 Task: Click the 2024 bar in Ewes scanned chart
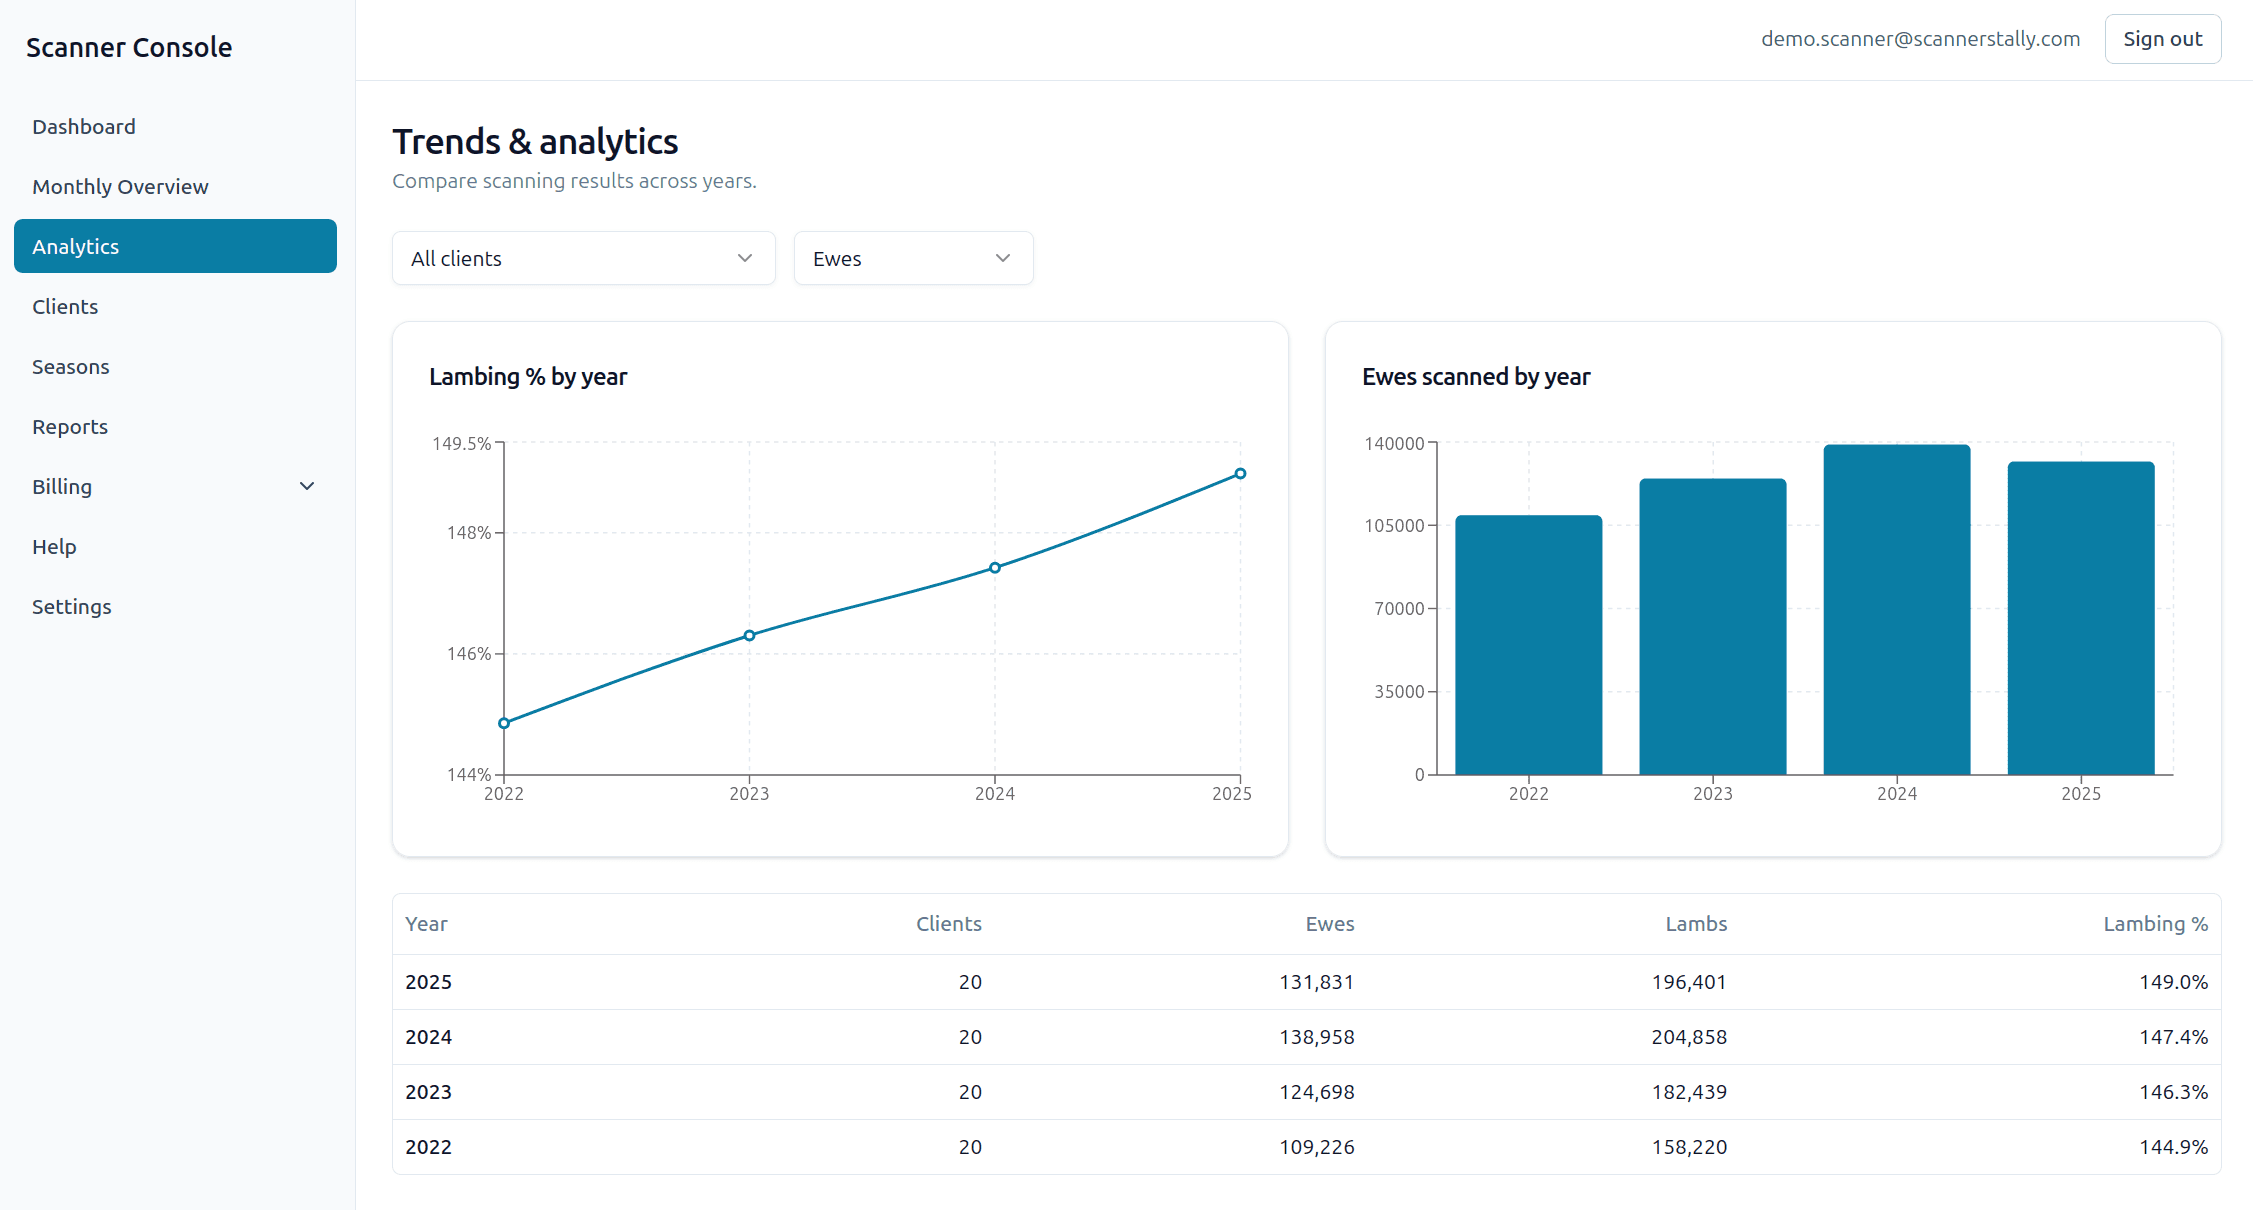(x=1897, y=610)
